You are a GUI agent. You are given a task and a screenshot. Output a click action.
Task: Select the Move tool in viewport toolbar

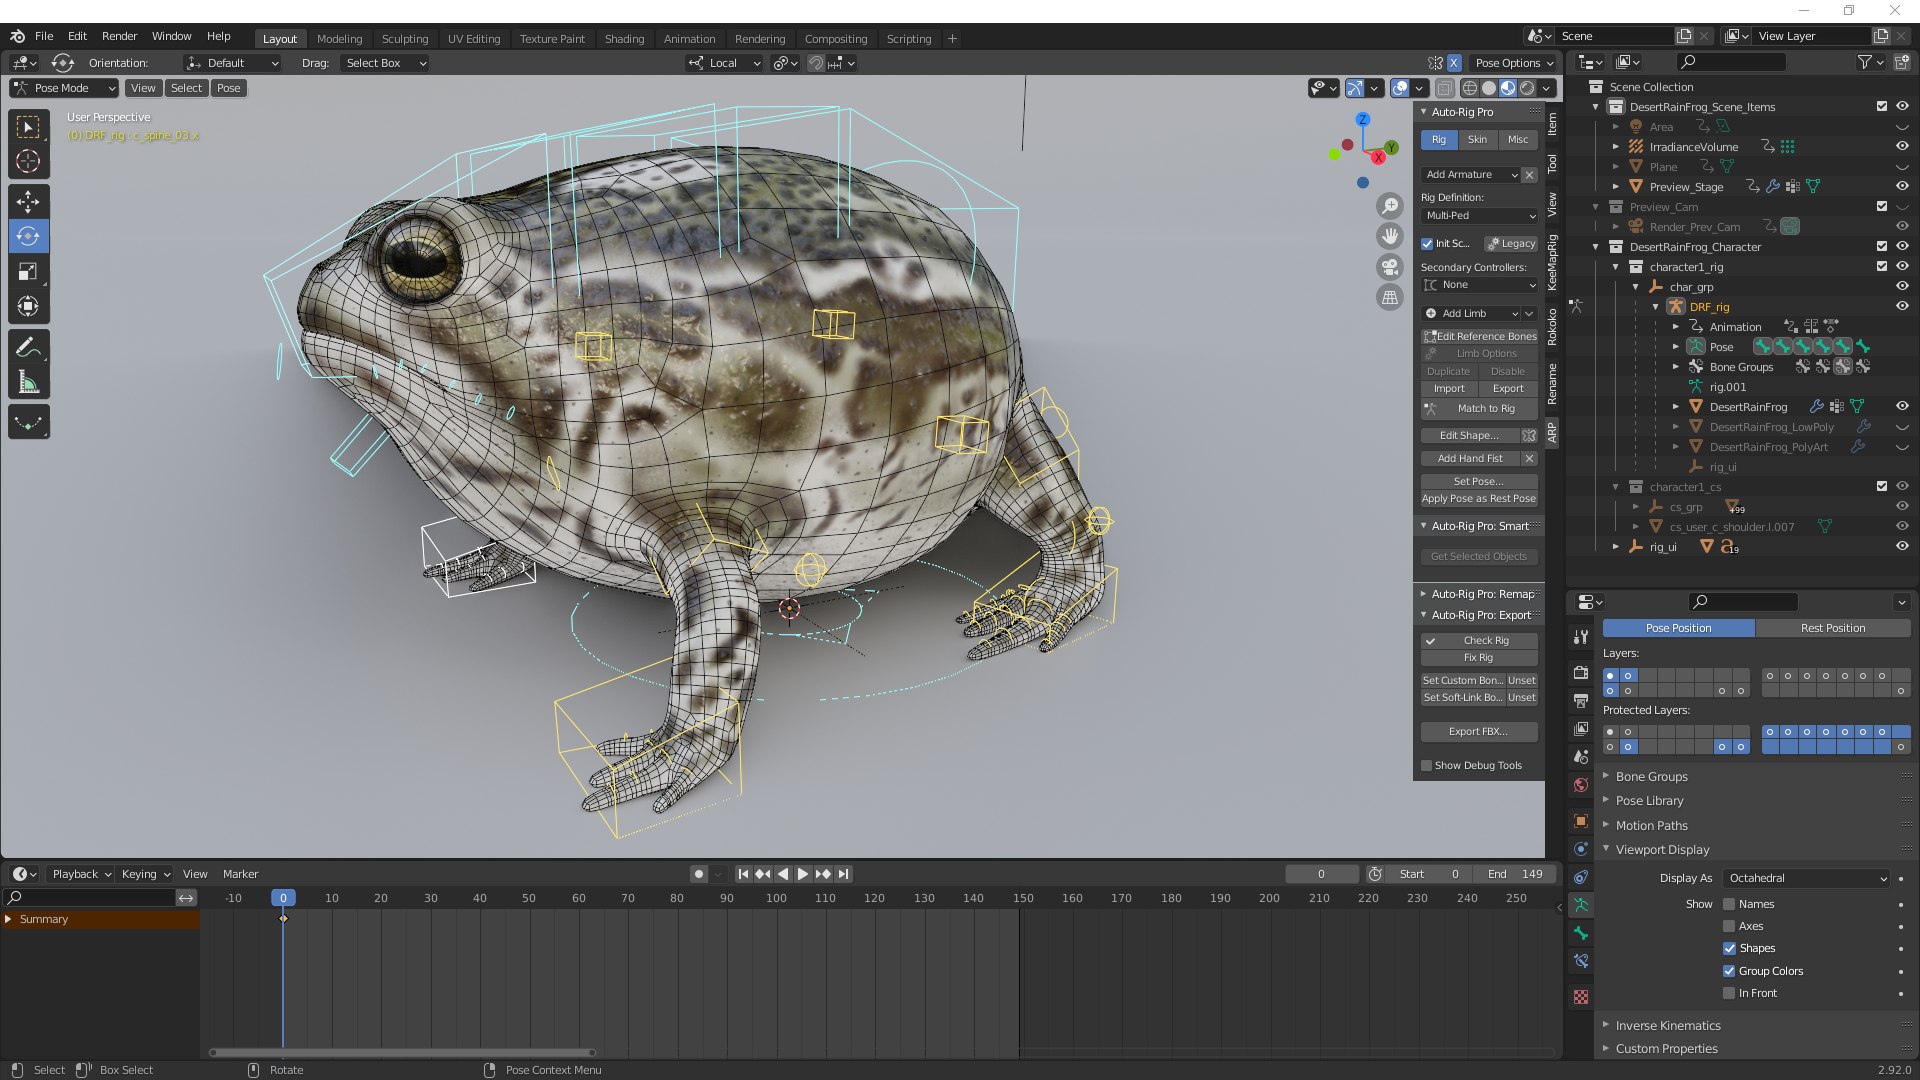click(28, 201)
